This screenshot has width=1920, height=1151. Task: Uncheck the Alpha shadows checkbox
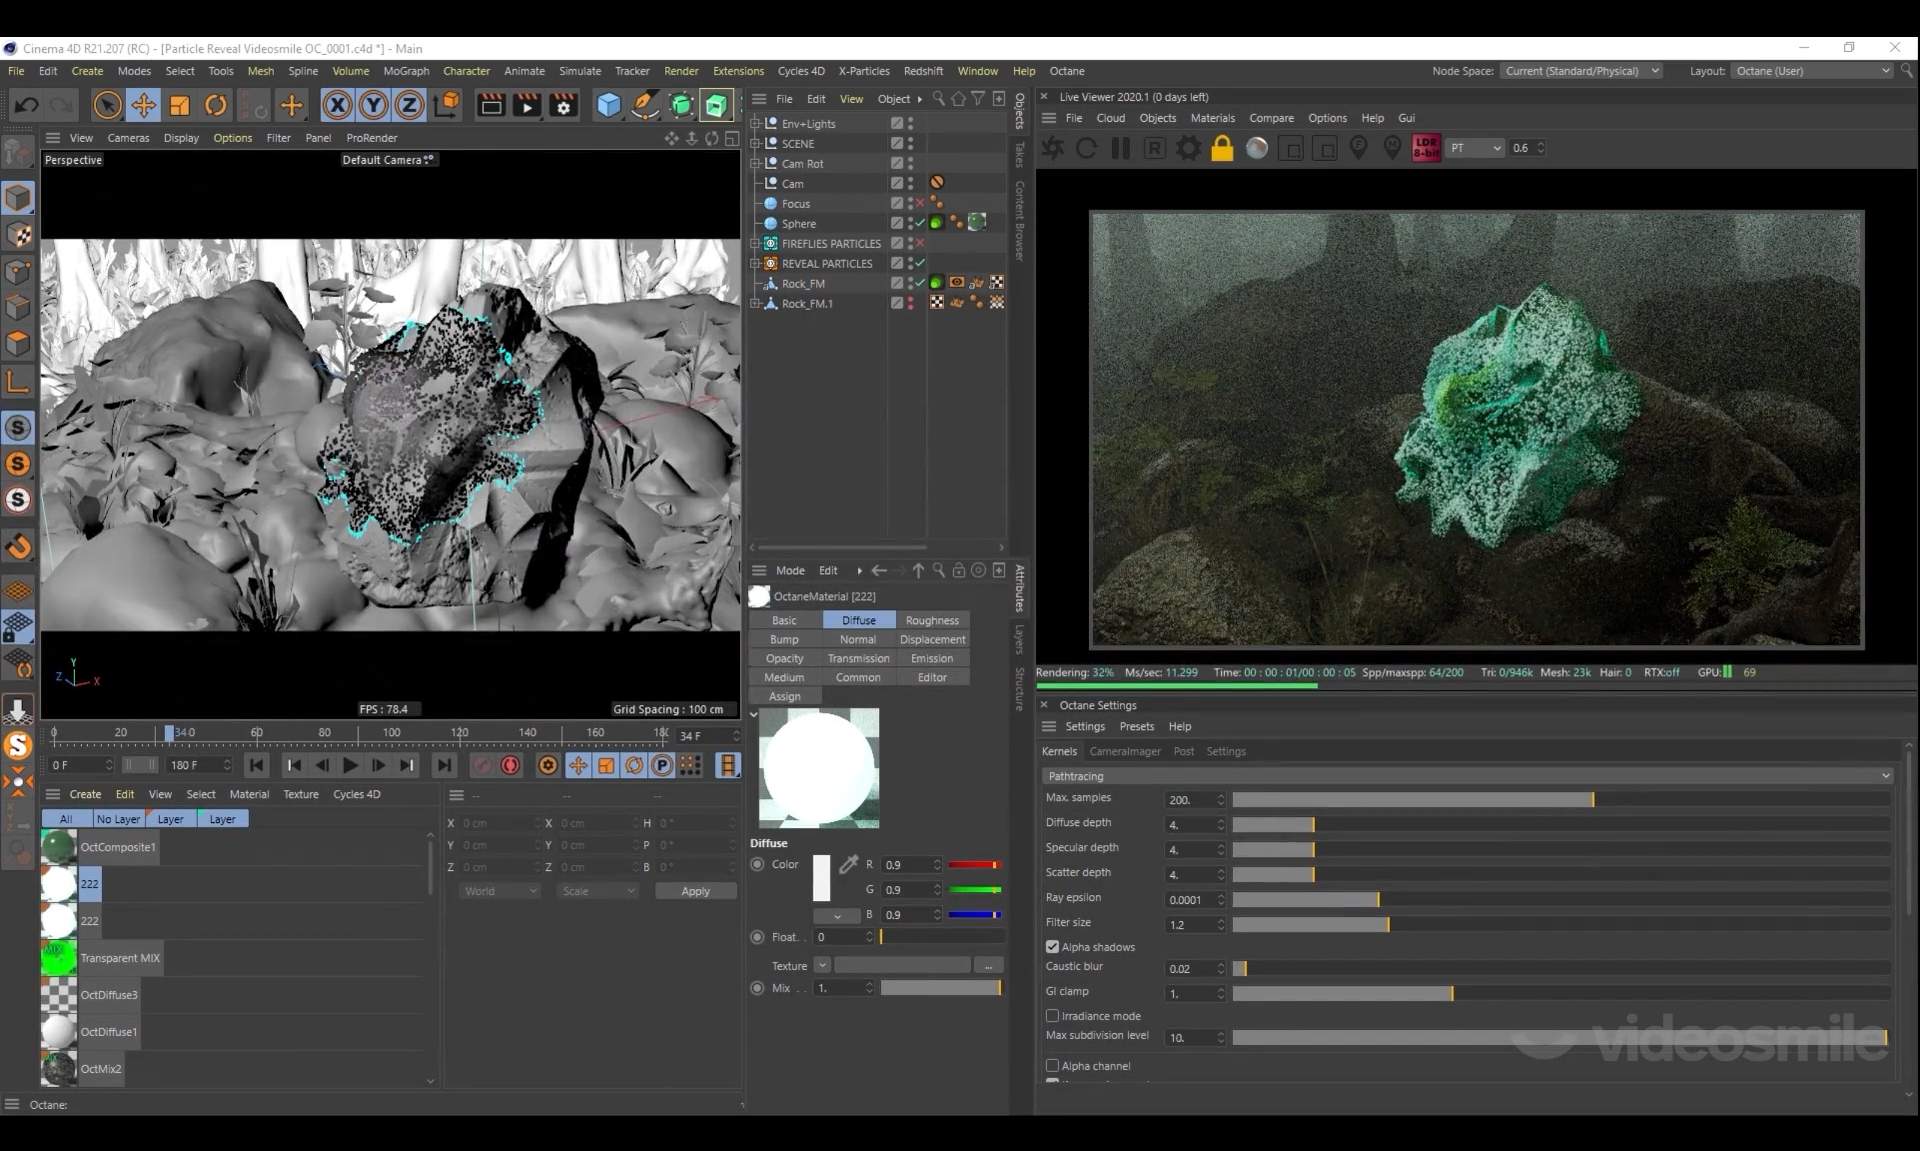click(x=1052, y=946)
